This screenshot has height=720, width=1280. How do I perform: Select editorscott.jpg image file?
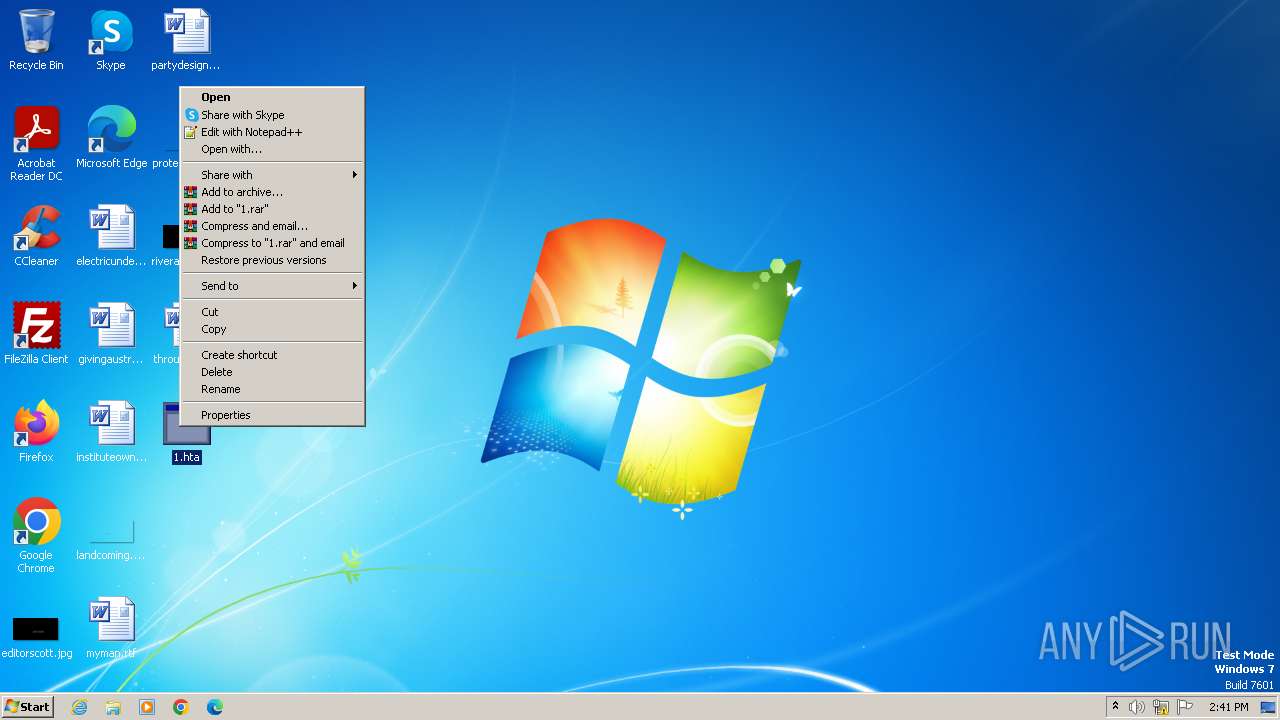pyautogui.click(x=36, y=636)
